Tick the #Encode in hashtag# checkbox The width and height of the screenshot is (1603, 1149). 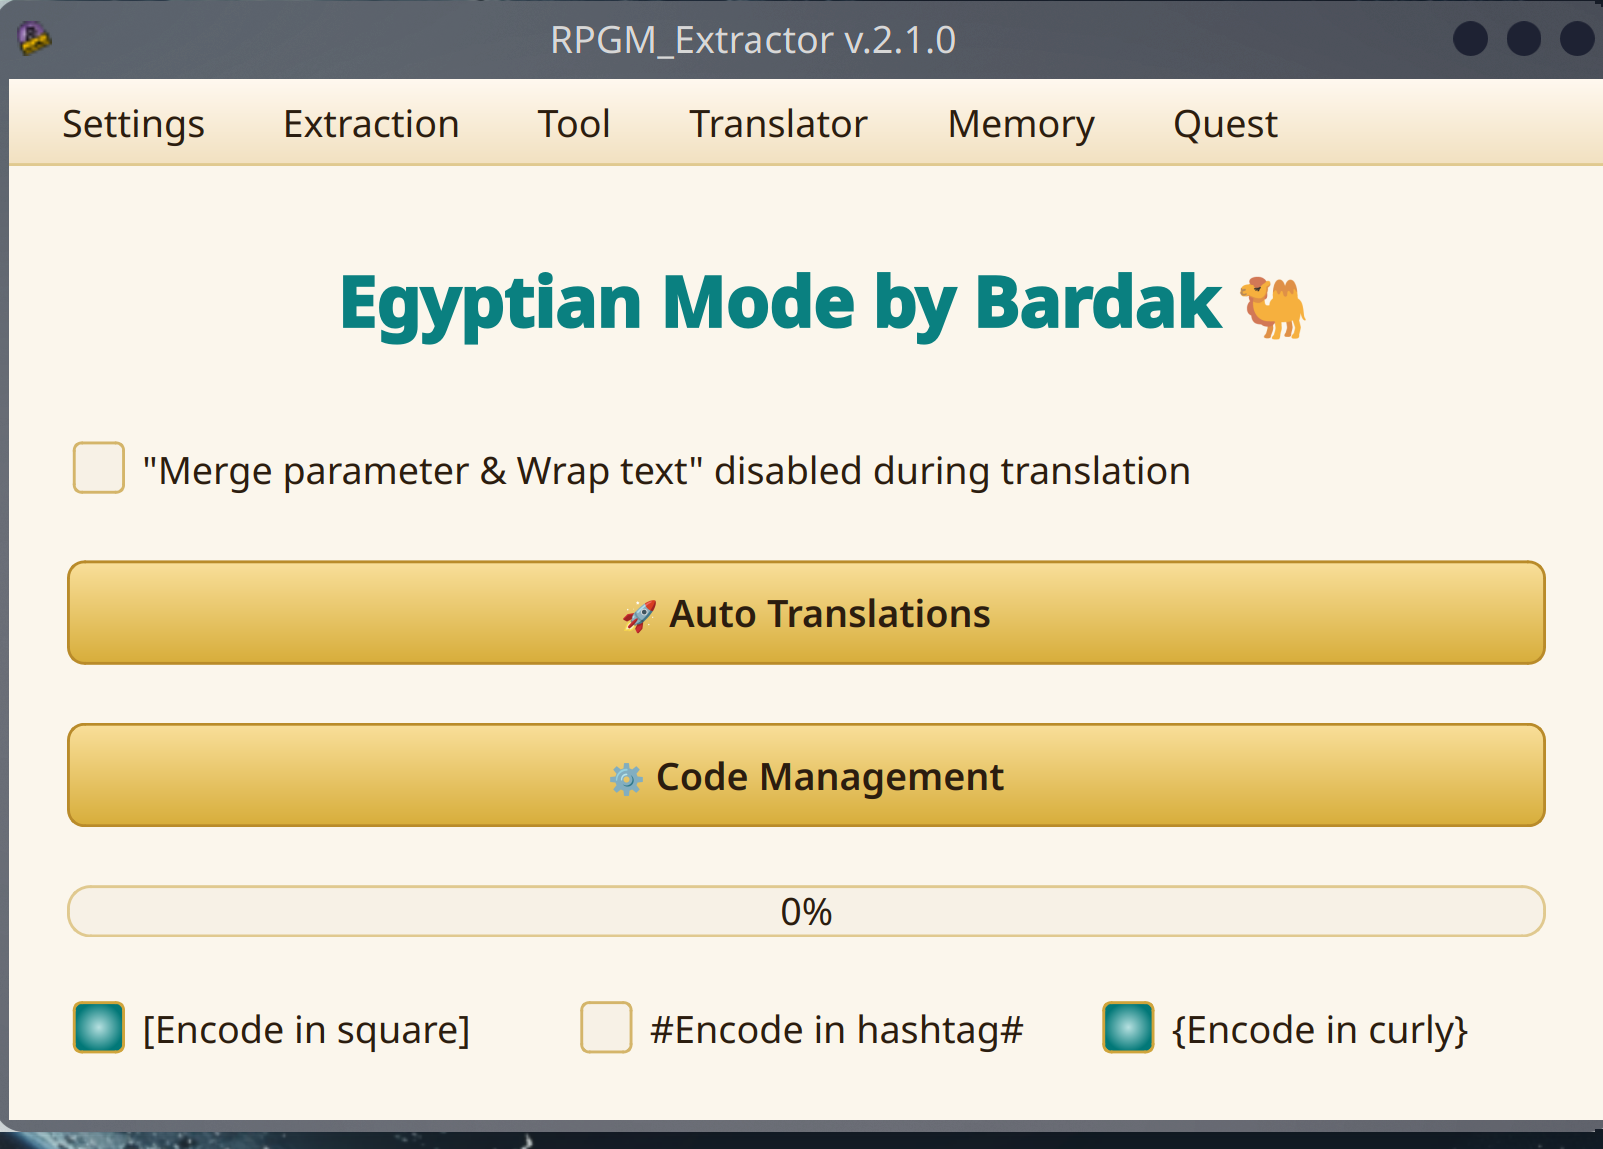click(606, 1028)
